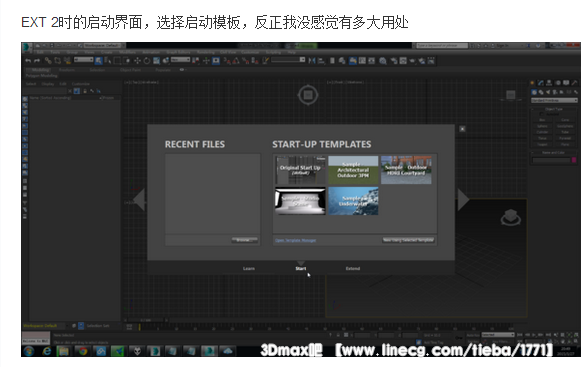Click the Align tool icon
Viewport: 582px width, 367px height.
[x=321, y=60]
